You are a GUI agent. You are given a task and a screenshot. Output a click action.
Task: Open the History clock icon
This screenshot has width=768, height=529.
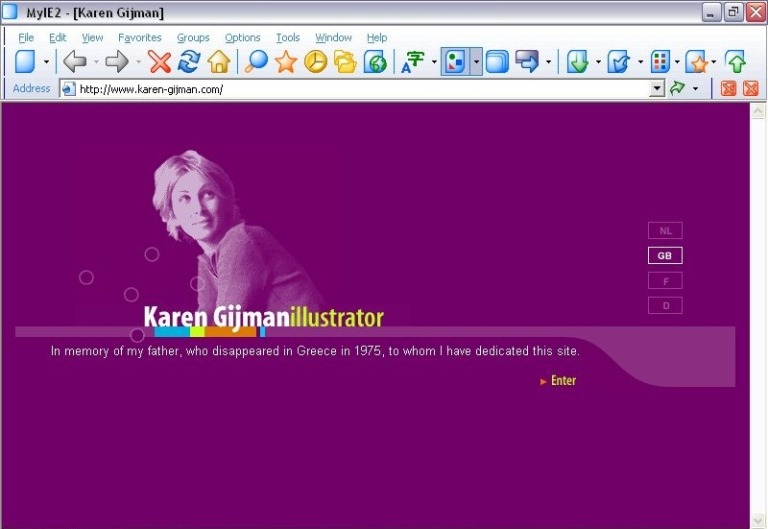click(315, 62)
